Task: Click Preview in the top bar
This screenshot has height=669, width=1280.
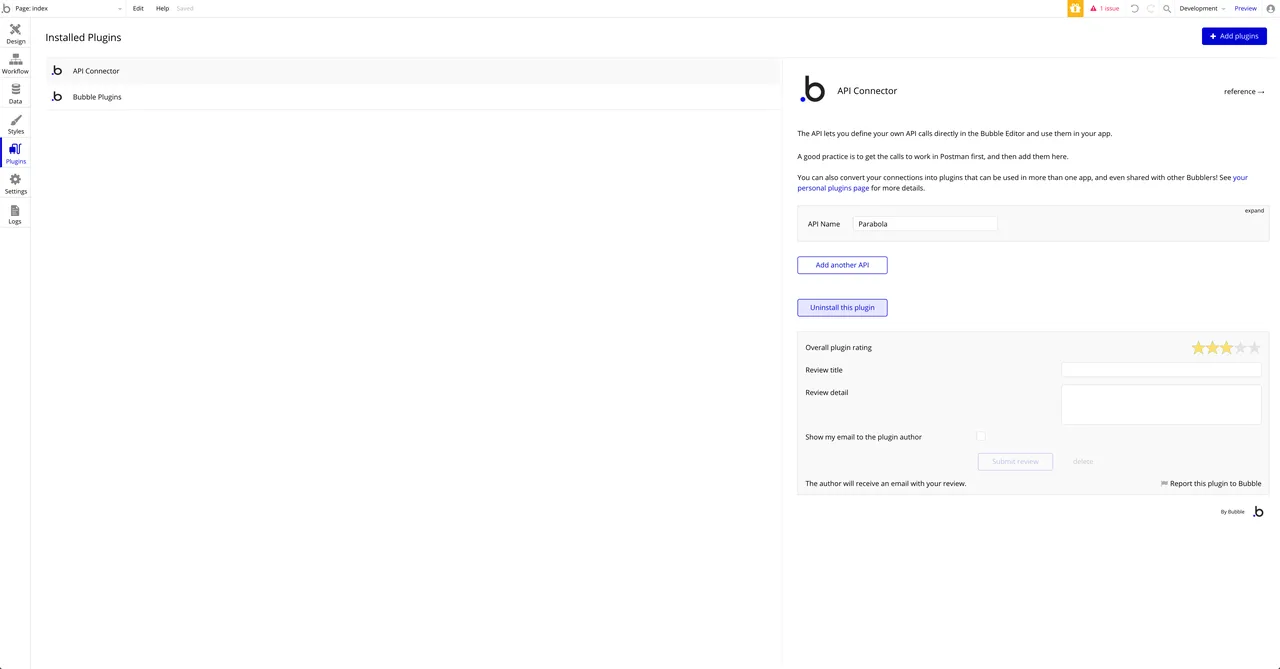Action: pos(1245,8)
